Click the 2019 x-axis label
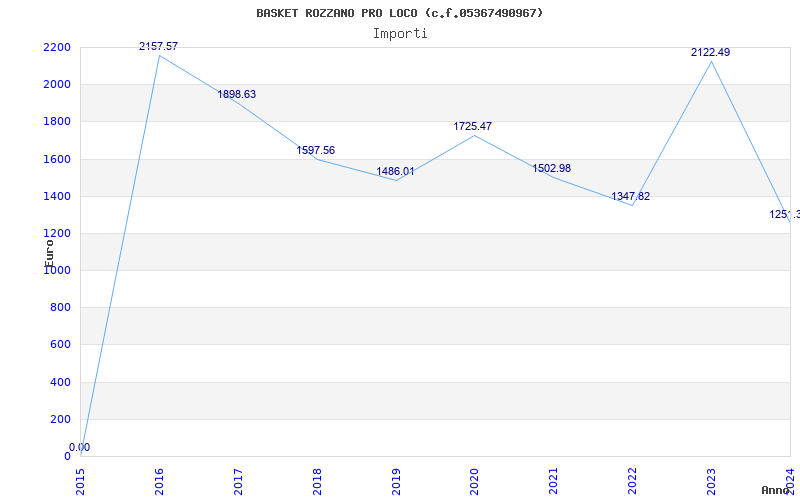This screenshot has height=500, width=800. (x=396, y=481)
